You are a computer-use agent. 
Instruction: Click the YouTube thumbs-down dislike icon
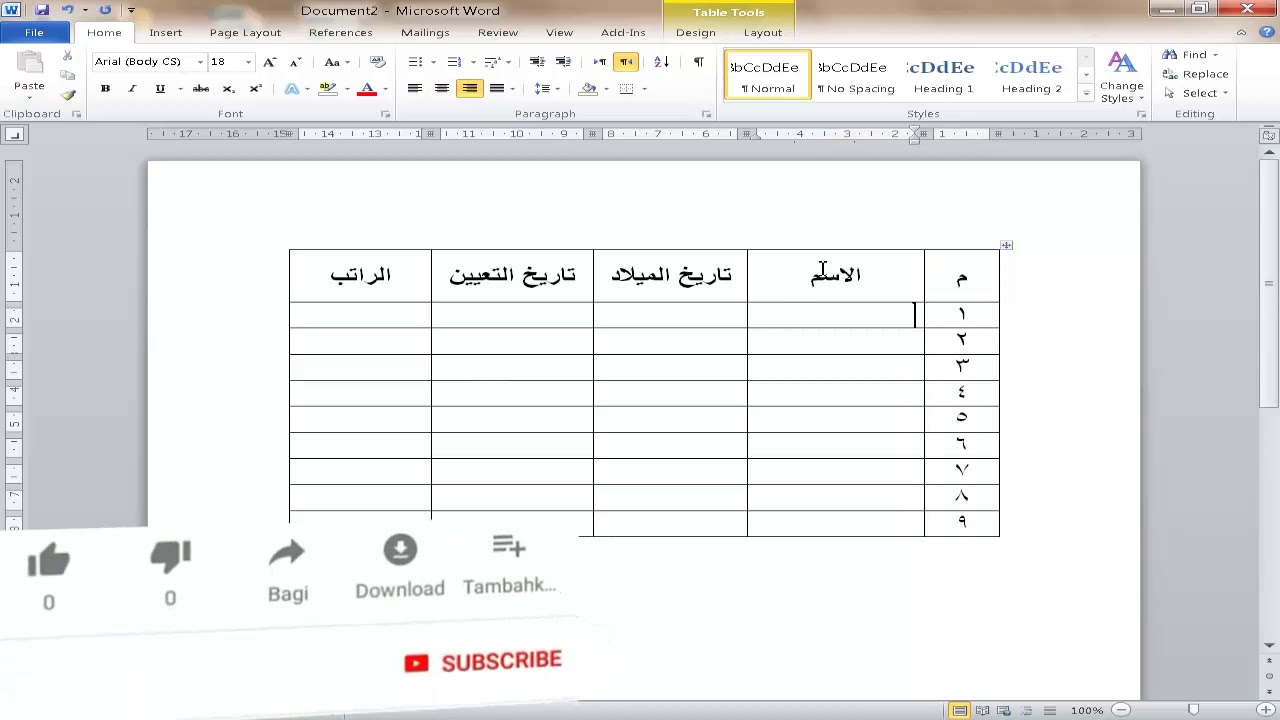click(170, 558)
